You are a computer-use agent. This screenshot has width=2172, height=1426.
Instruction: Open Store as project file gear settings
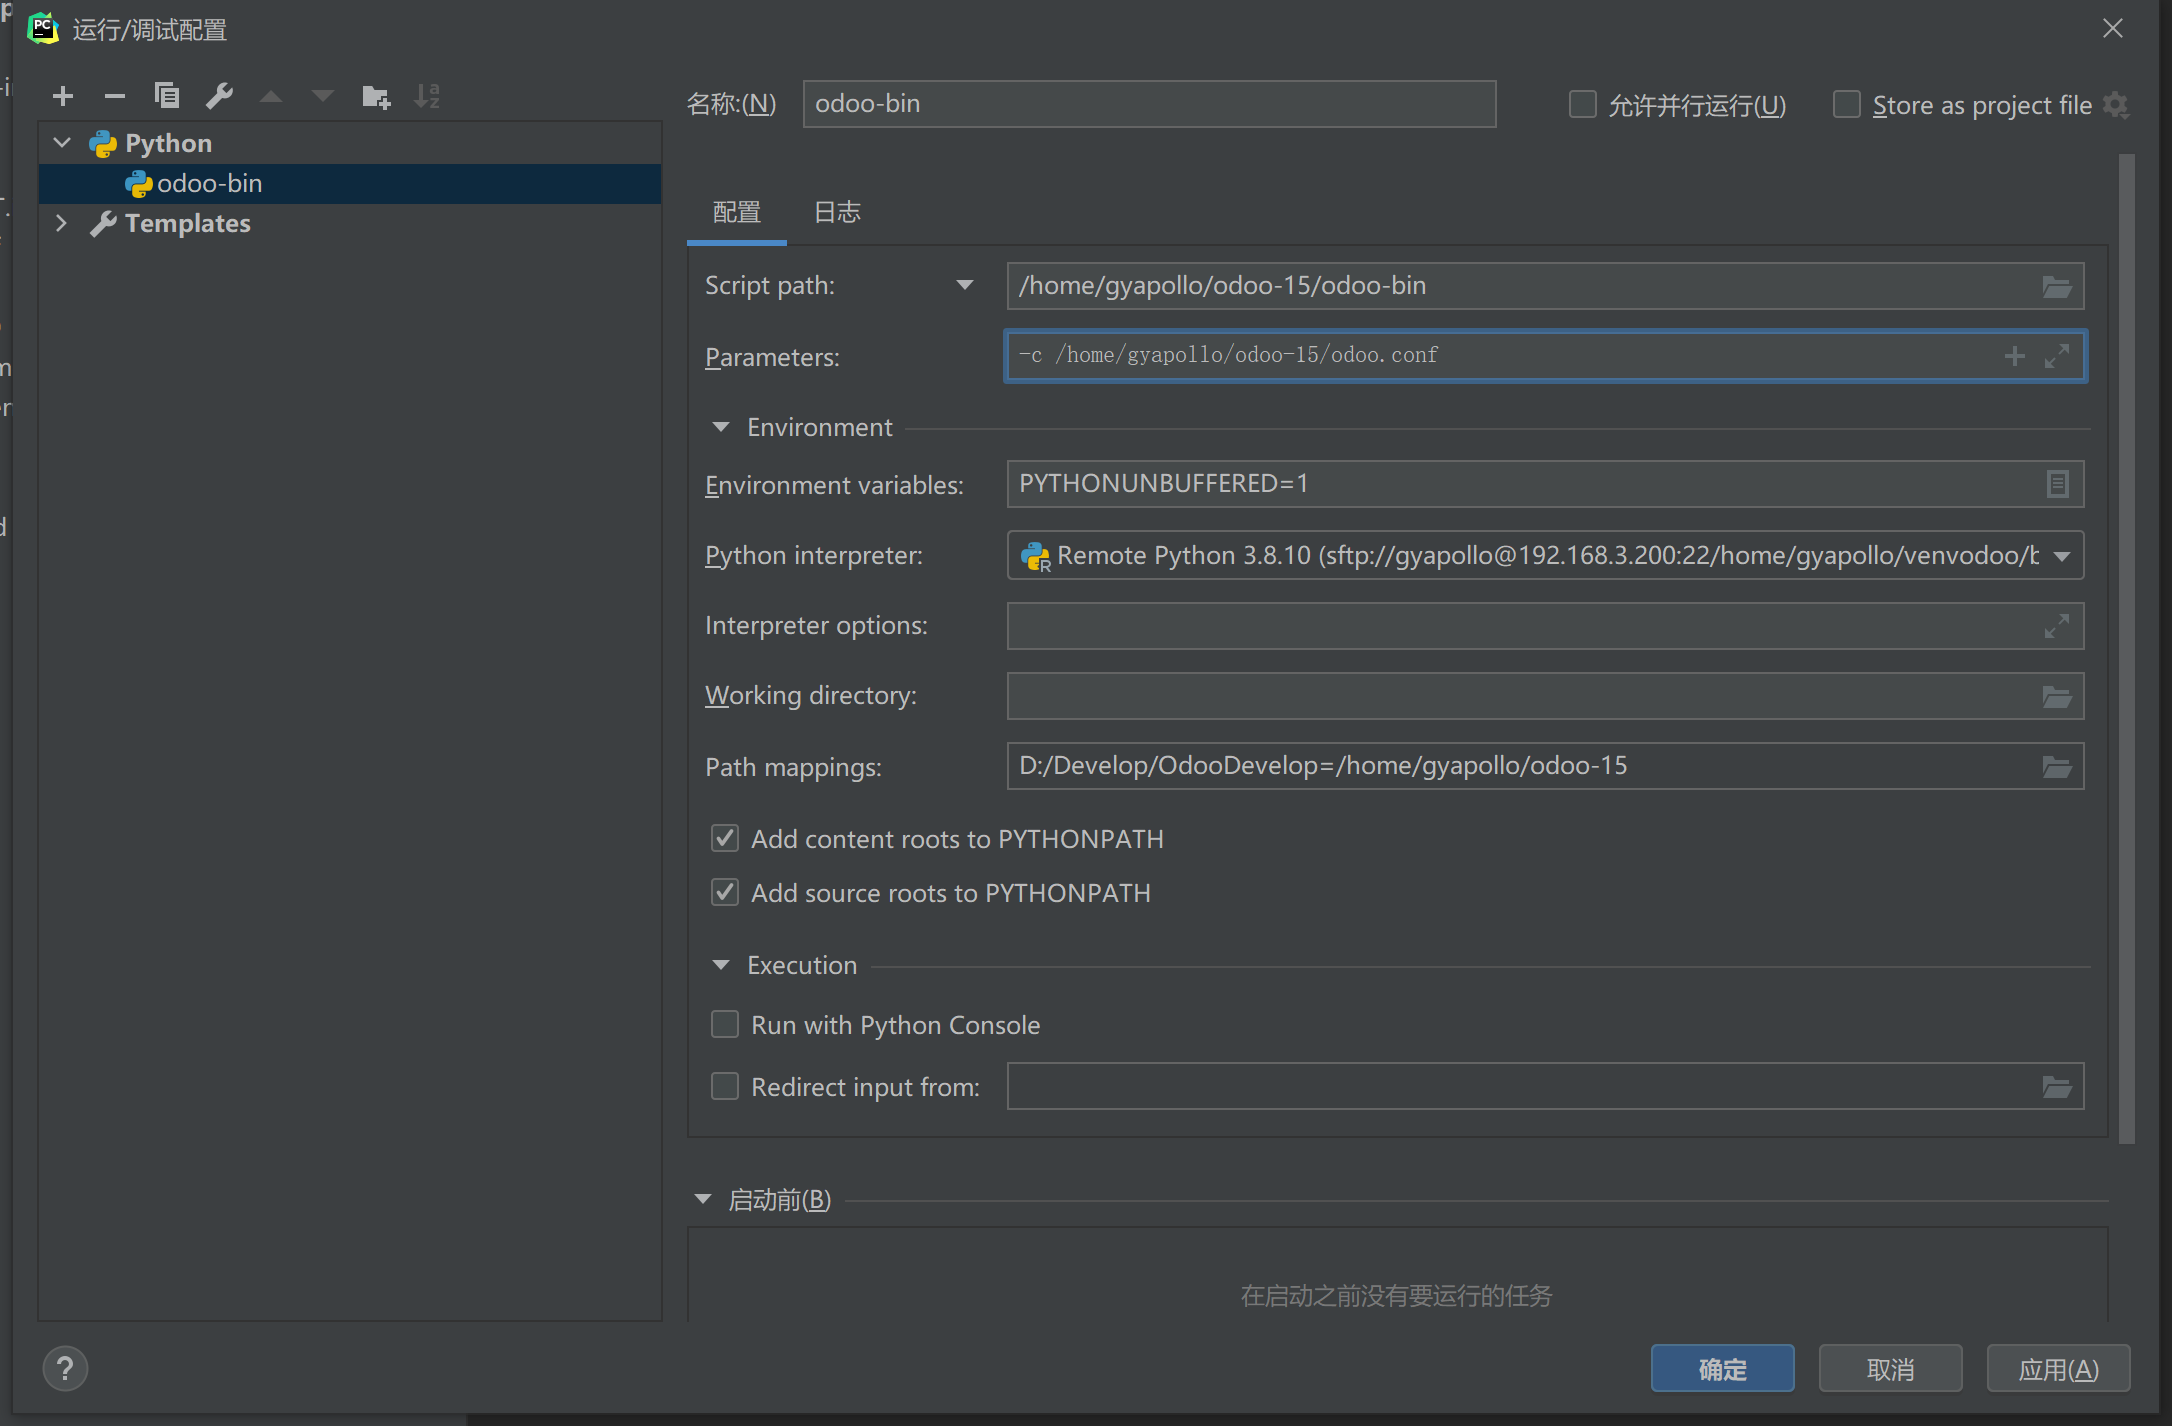[x=2116, y=105]
